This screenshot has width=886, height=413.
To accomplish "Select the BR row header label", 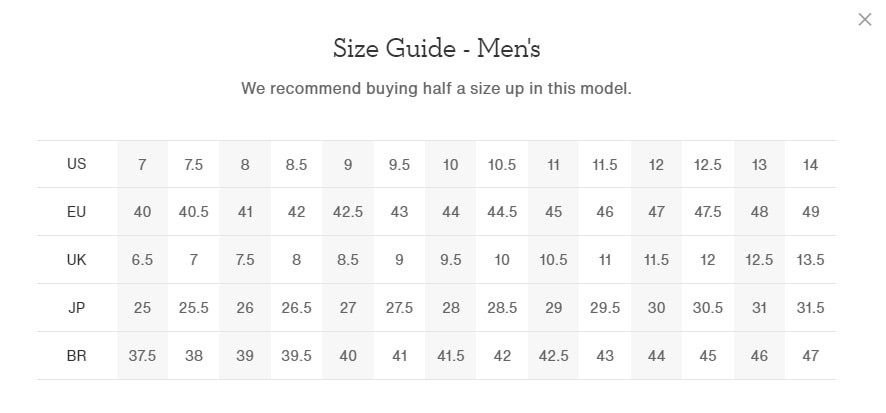I will pos(76,356).
